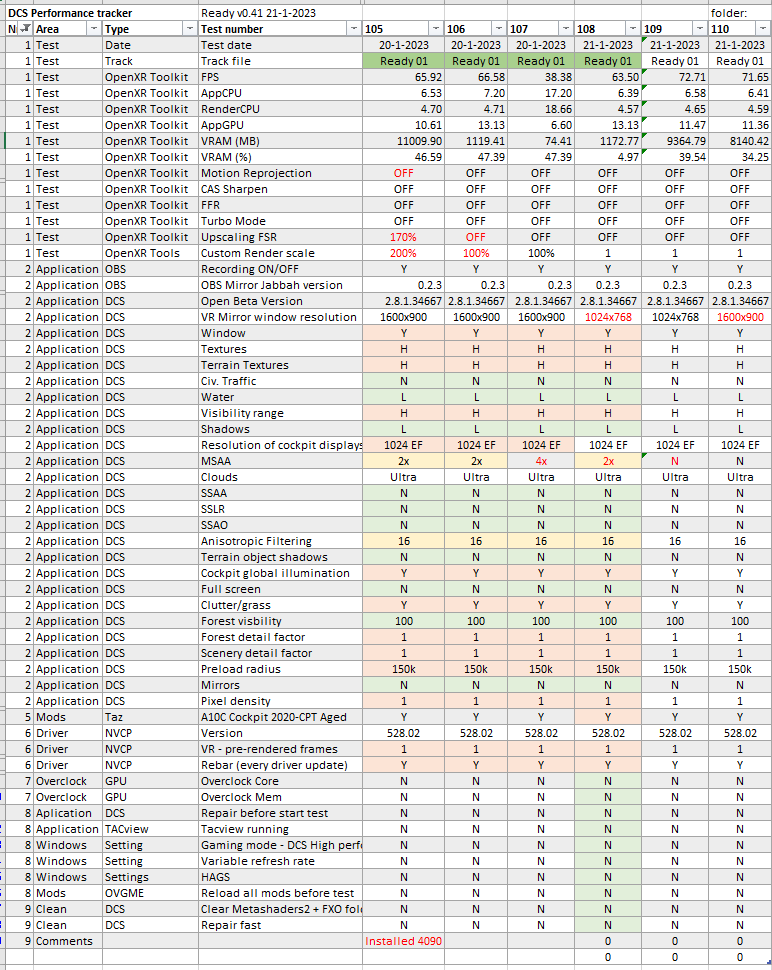Select VRAM (%) value 4.97
Viewport: 772px width, 970px height.
[x=607, y=157]
